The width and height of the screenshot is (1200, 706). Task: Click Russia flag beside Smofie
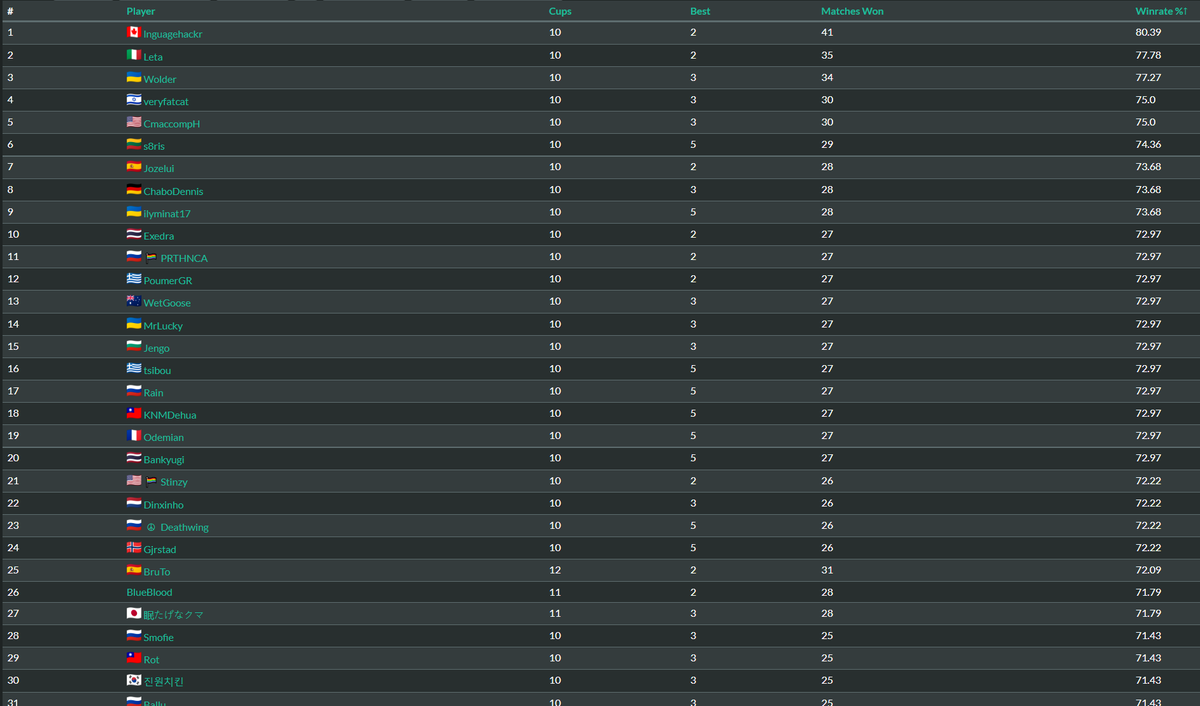(134, 635)
